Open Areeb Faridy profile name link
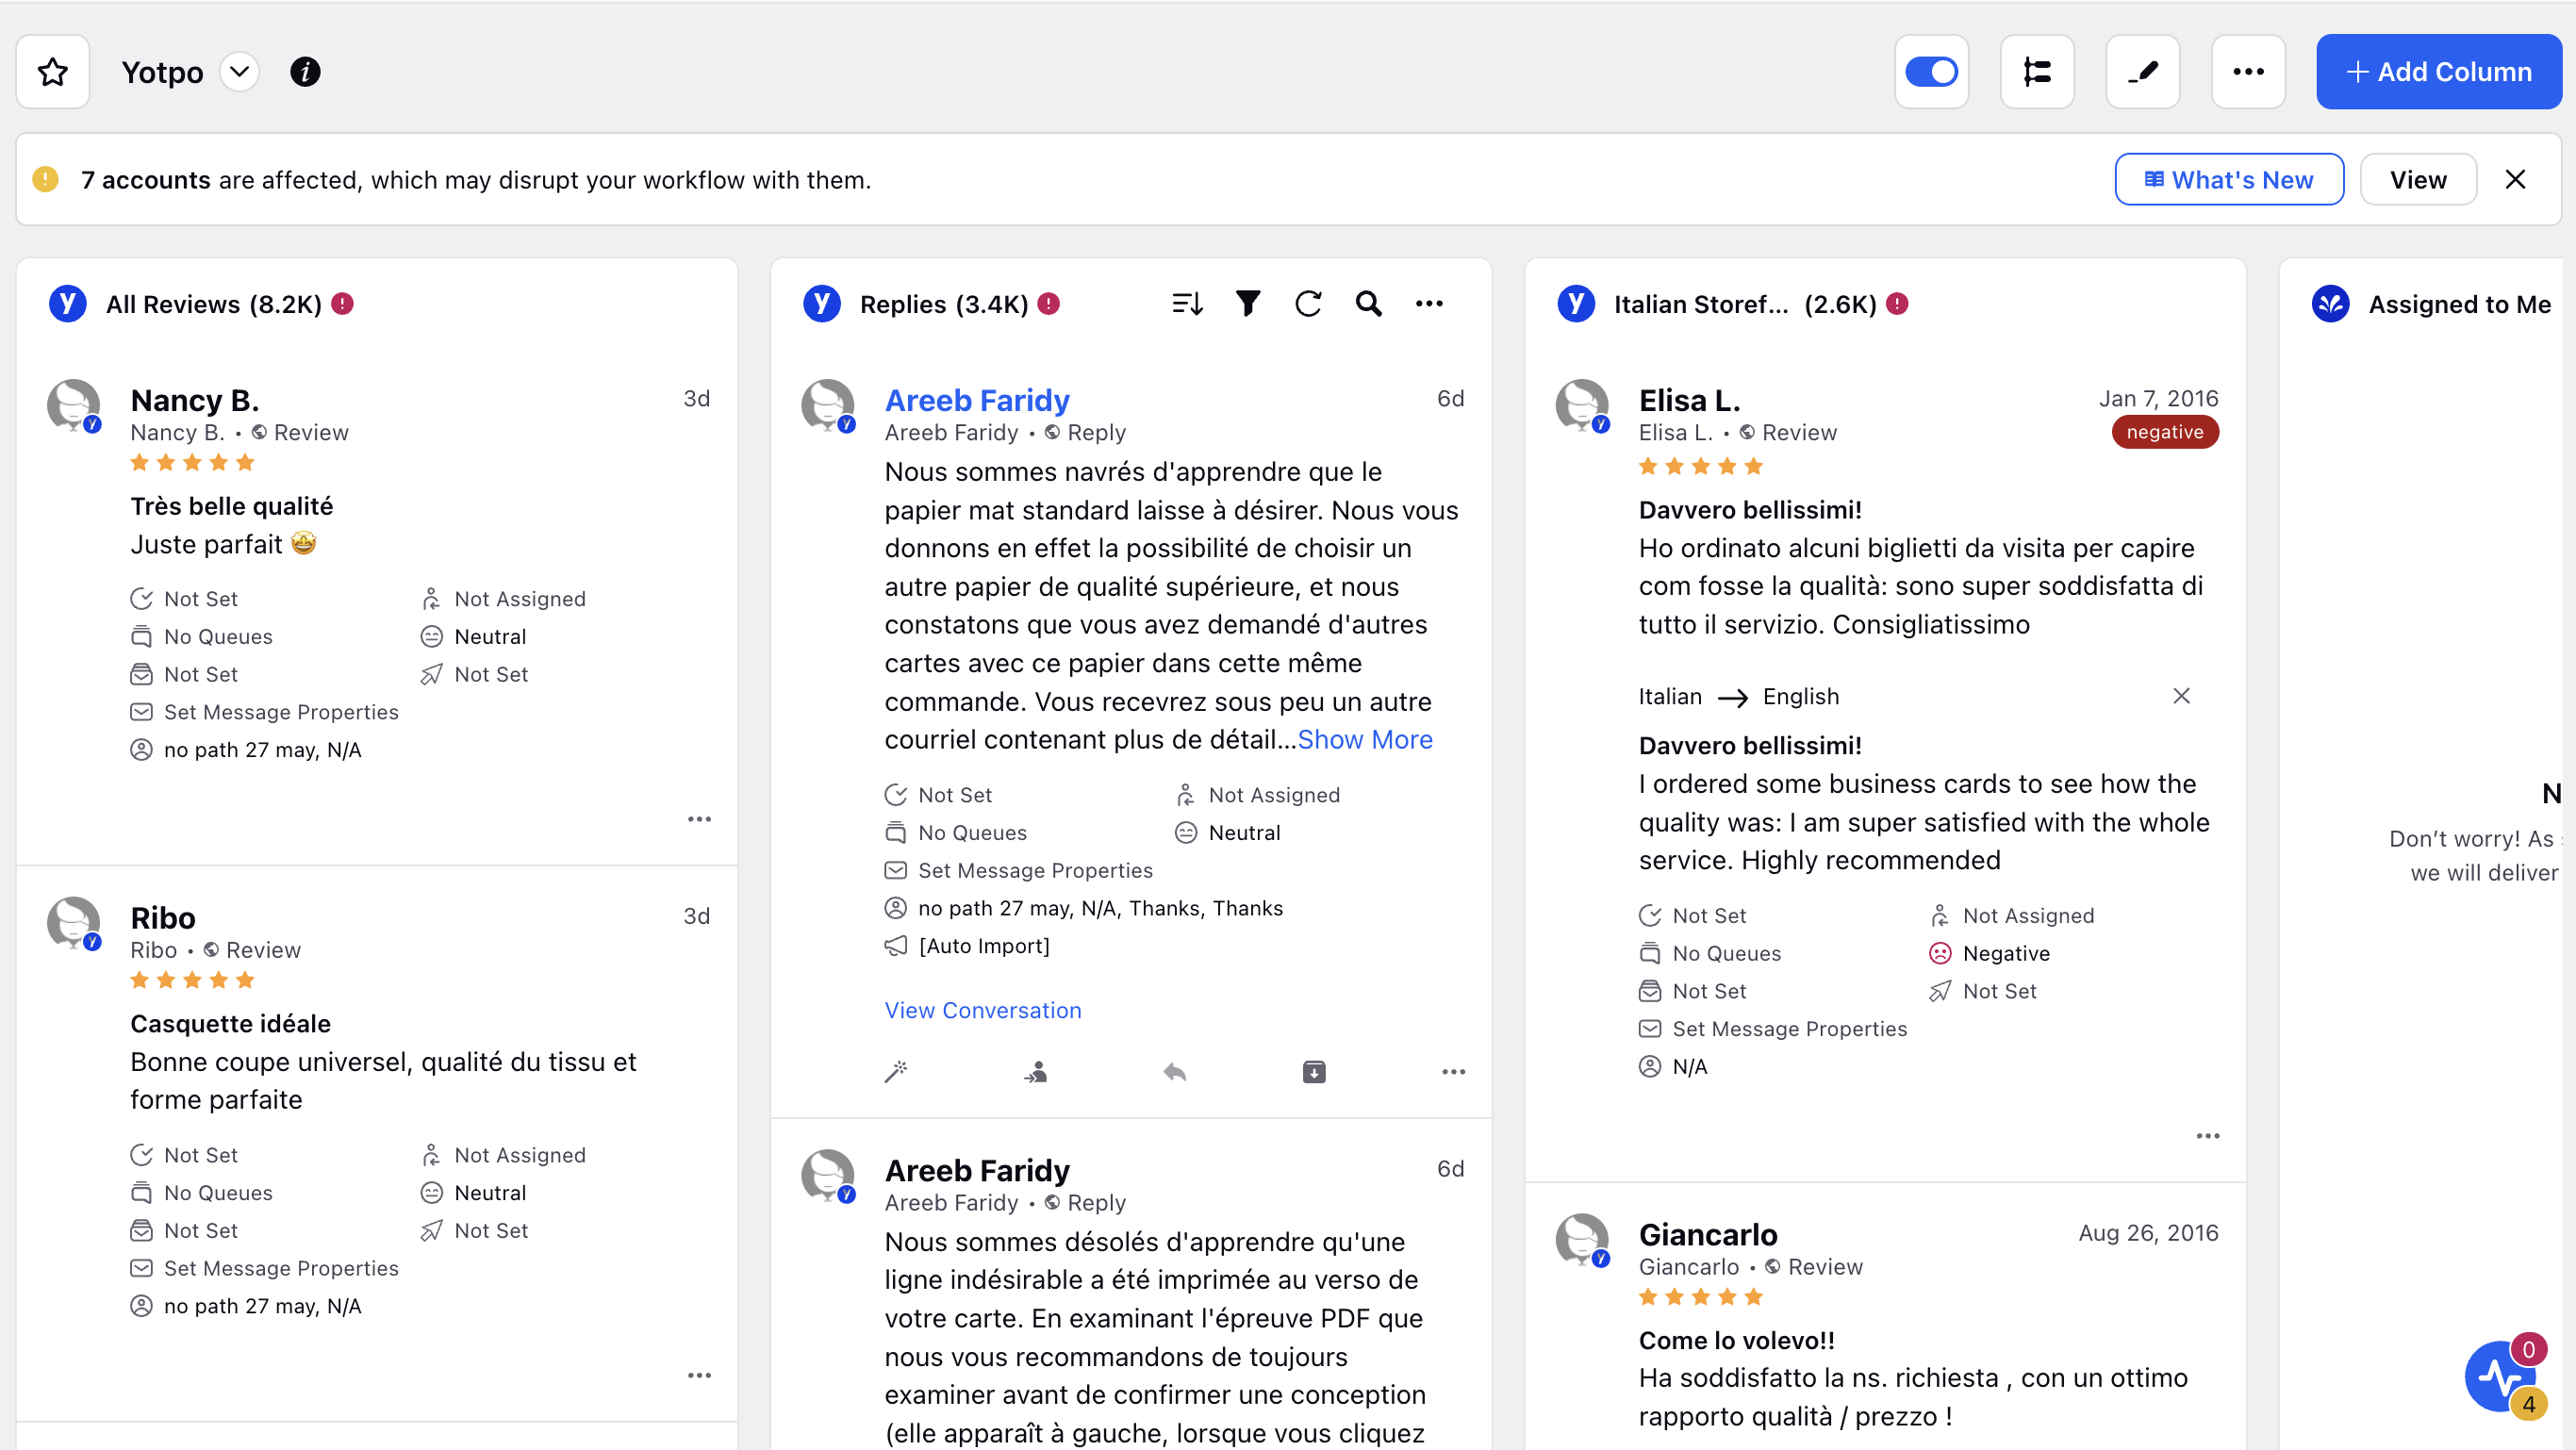 click(977, 400)
